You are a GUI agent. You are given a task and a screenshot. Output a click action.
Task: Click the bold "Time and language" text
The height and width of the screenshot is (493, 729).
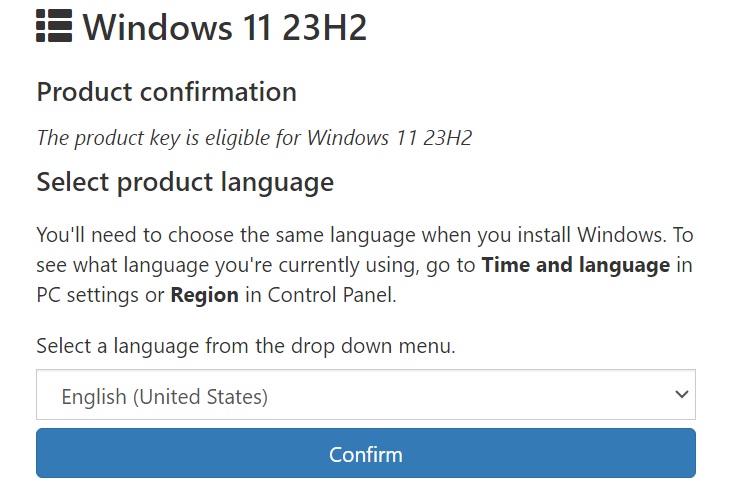click(575, 266)
